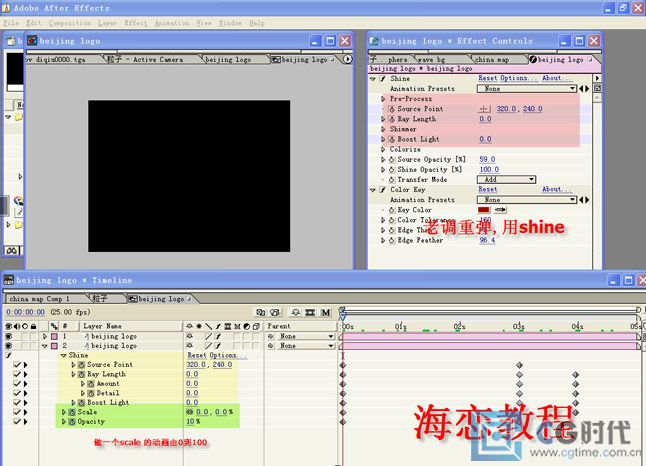Screen dimensions: 646x466
Task: Click the Effect Controls panel menu arrow
Action: pyautogui.click(x=597, y=78)
